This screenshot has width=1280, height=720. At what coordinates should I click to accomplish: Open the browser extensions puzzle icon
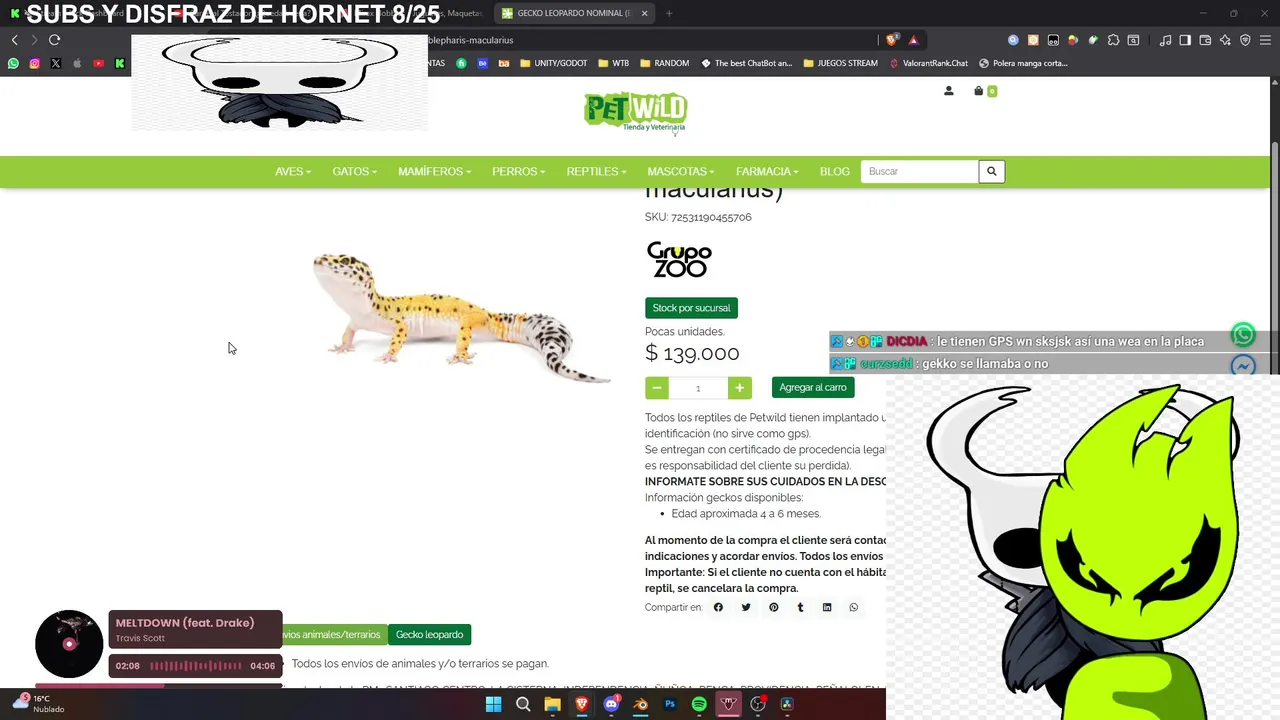click(1113, 40)
